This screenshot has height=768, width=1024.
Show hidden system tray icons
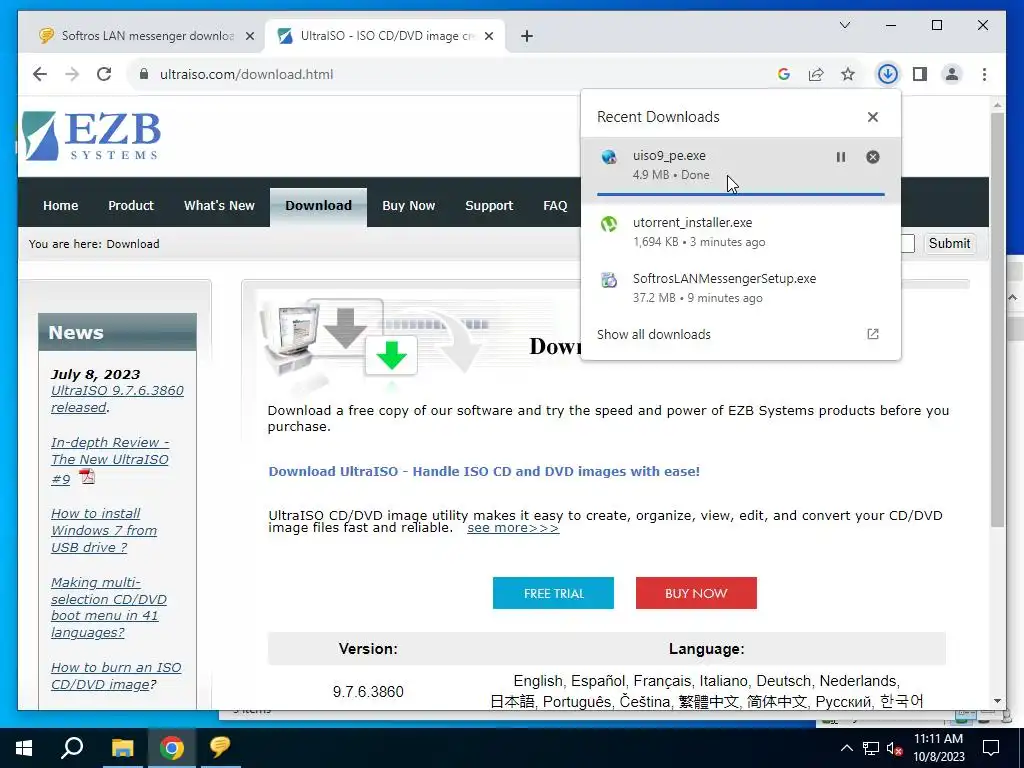(846, 748)
